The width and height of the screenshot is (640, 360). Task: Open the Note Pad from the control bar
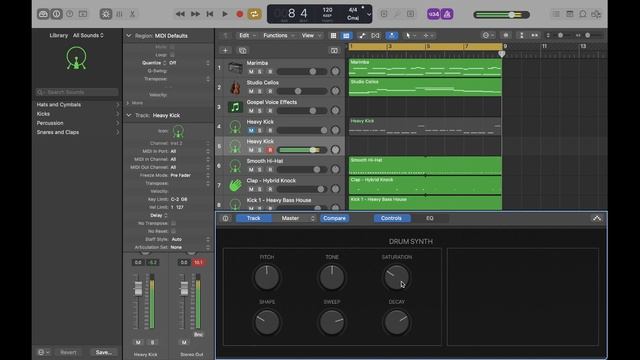tap(569, 14)
